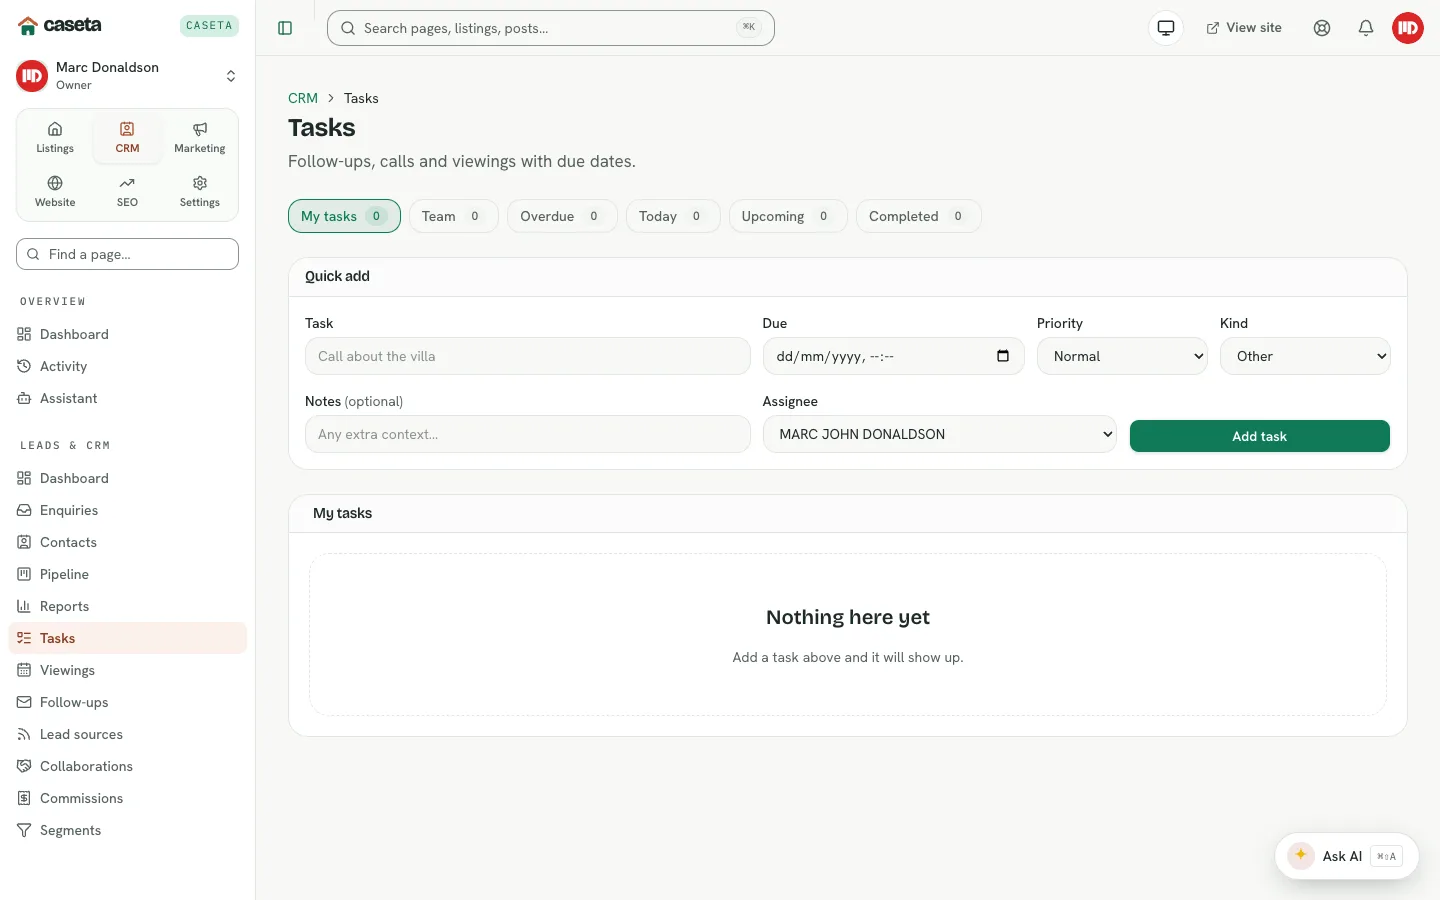
Task: Open Follow-ups in the sidebar
Action: pos(127,702)
